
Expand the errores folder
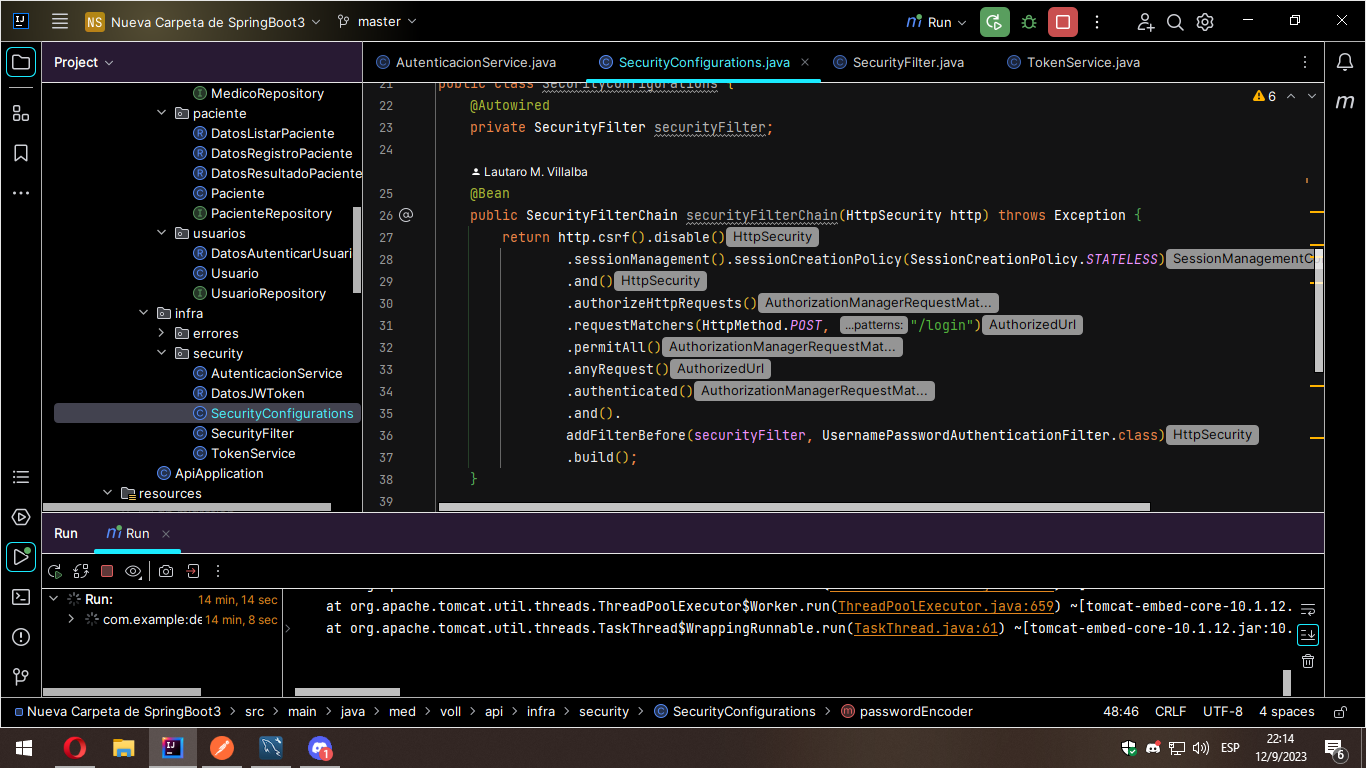tap(163, 333)
